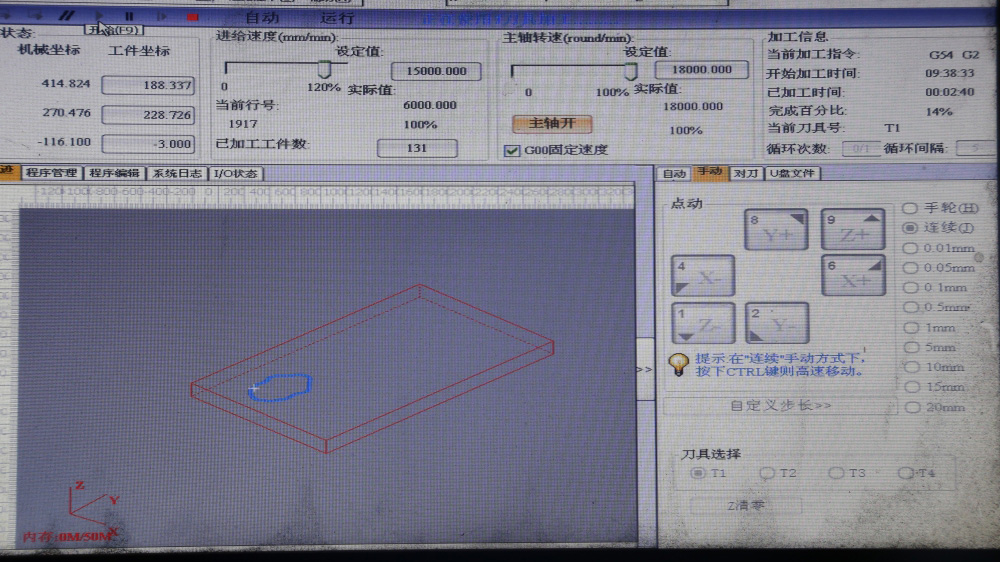Toggle the G00固定速度 checkbox
1000x562 pixels.
(x=511, y=151)
